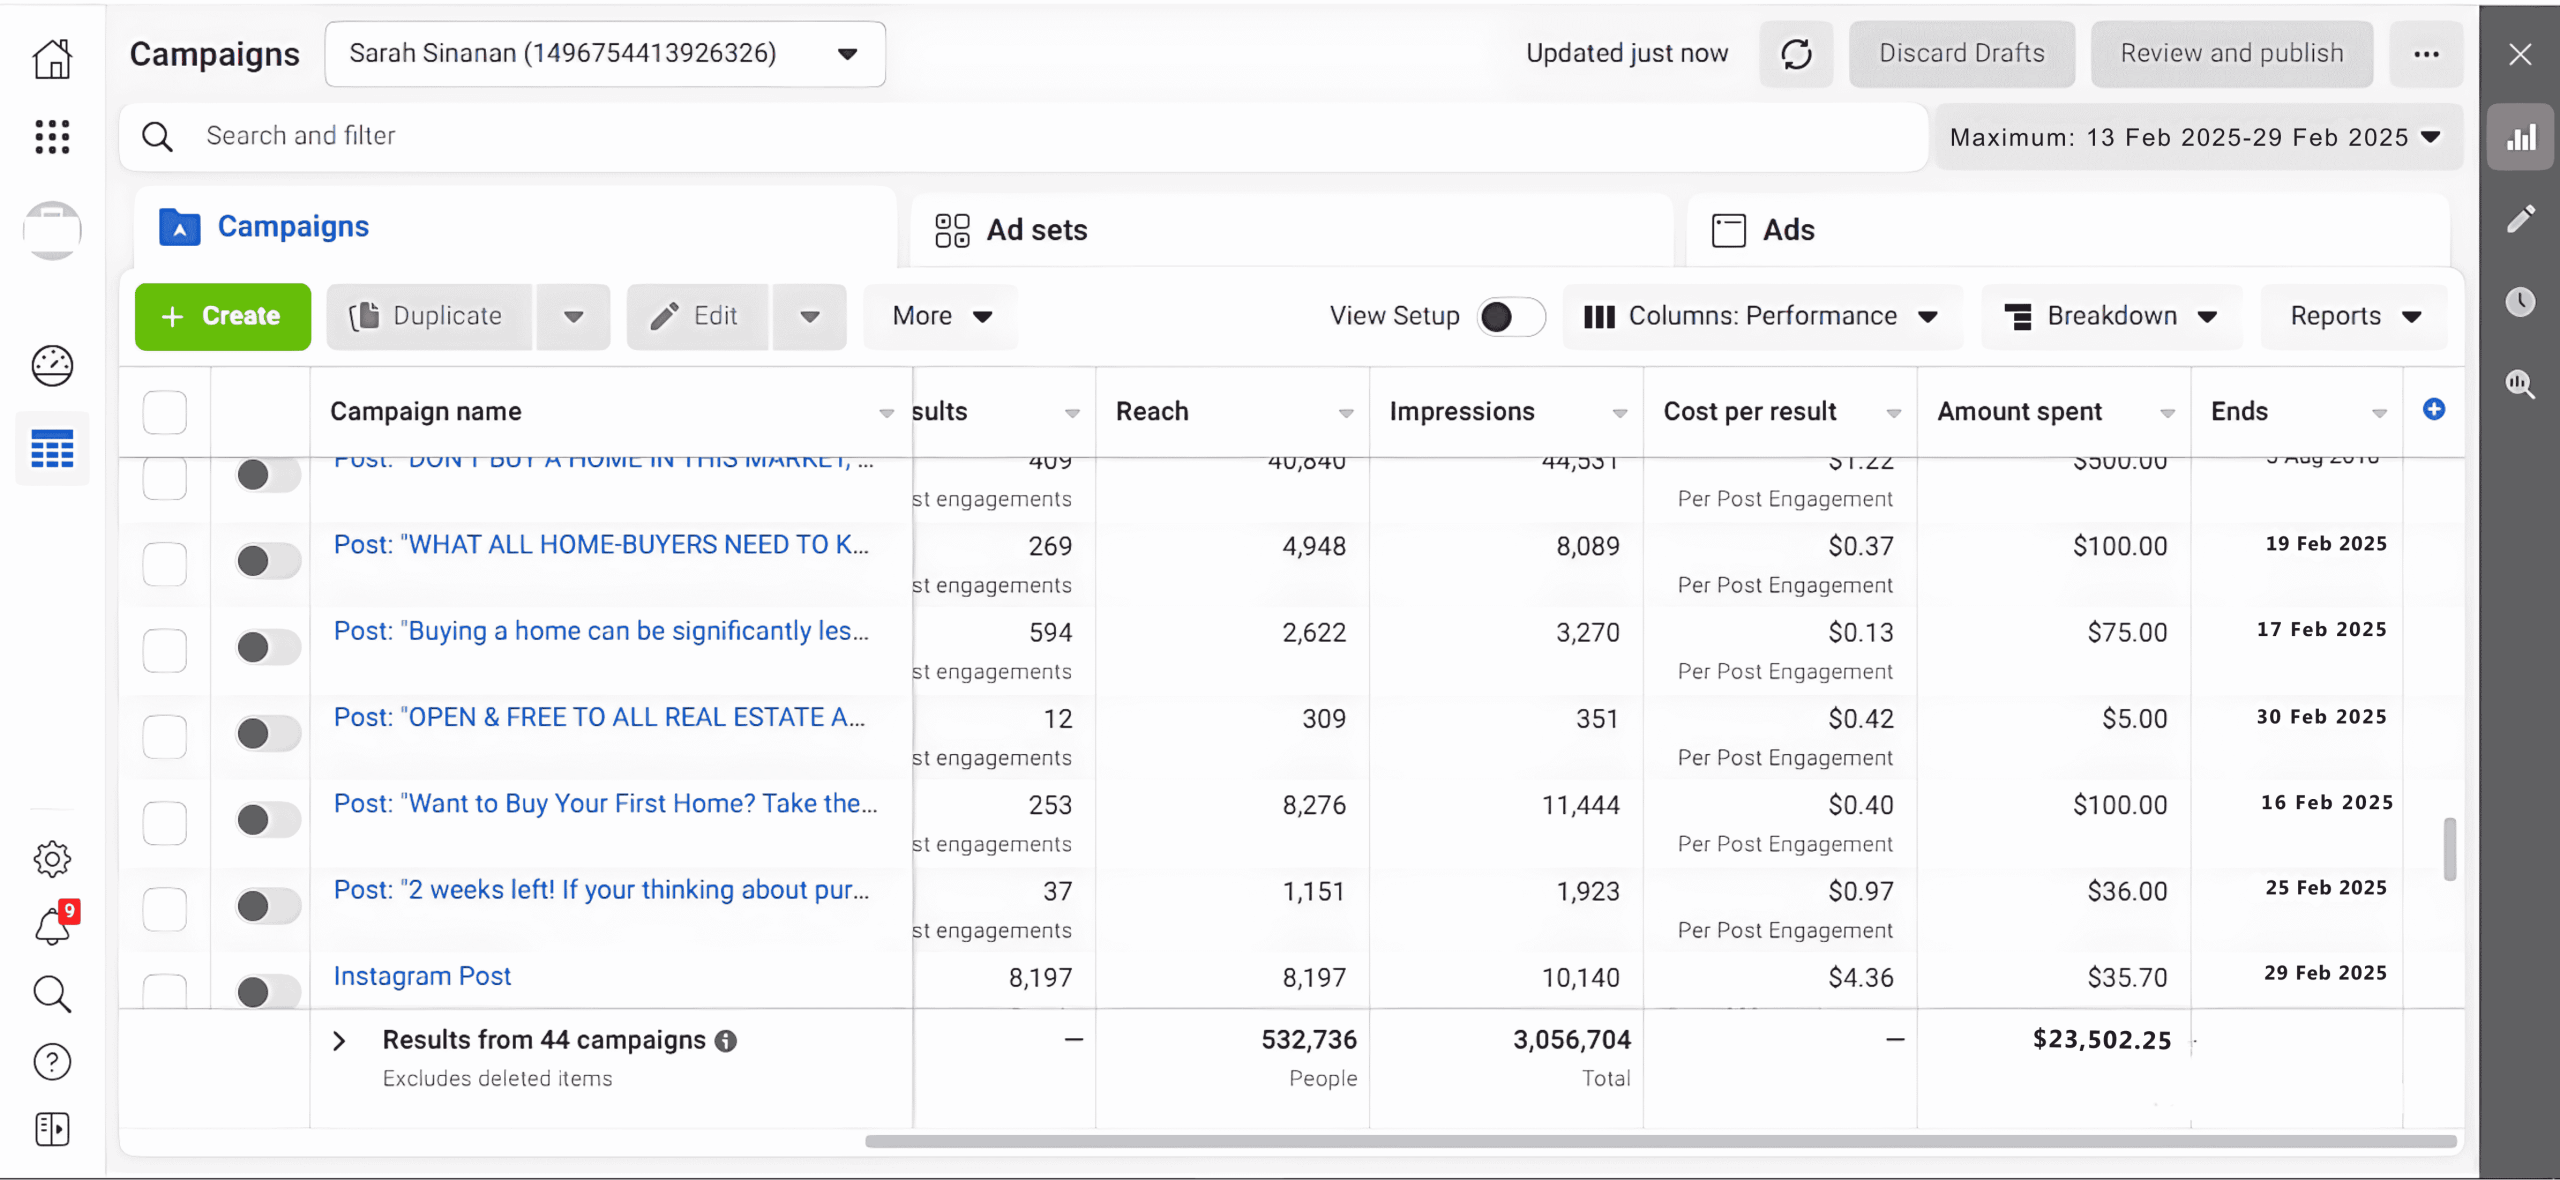Open the Columns: Performance dropdown

click(1762, 317)
